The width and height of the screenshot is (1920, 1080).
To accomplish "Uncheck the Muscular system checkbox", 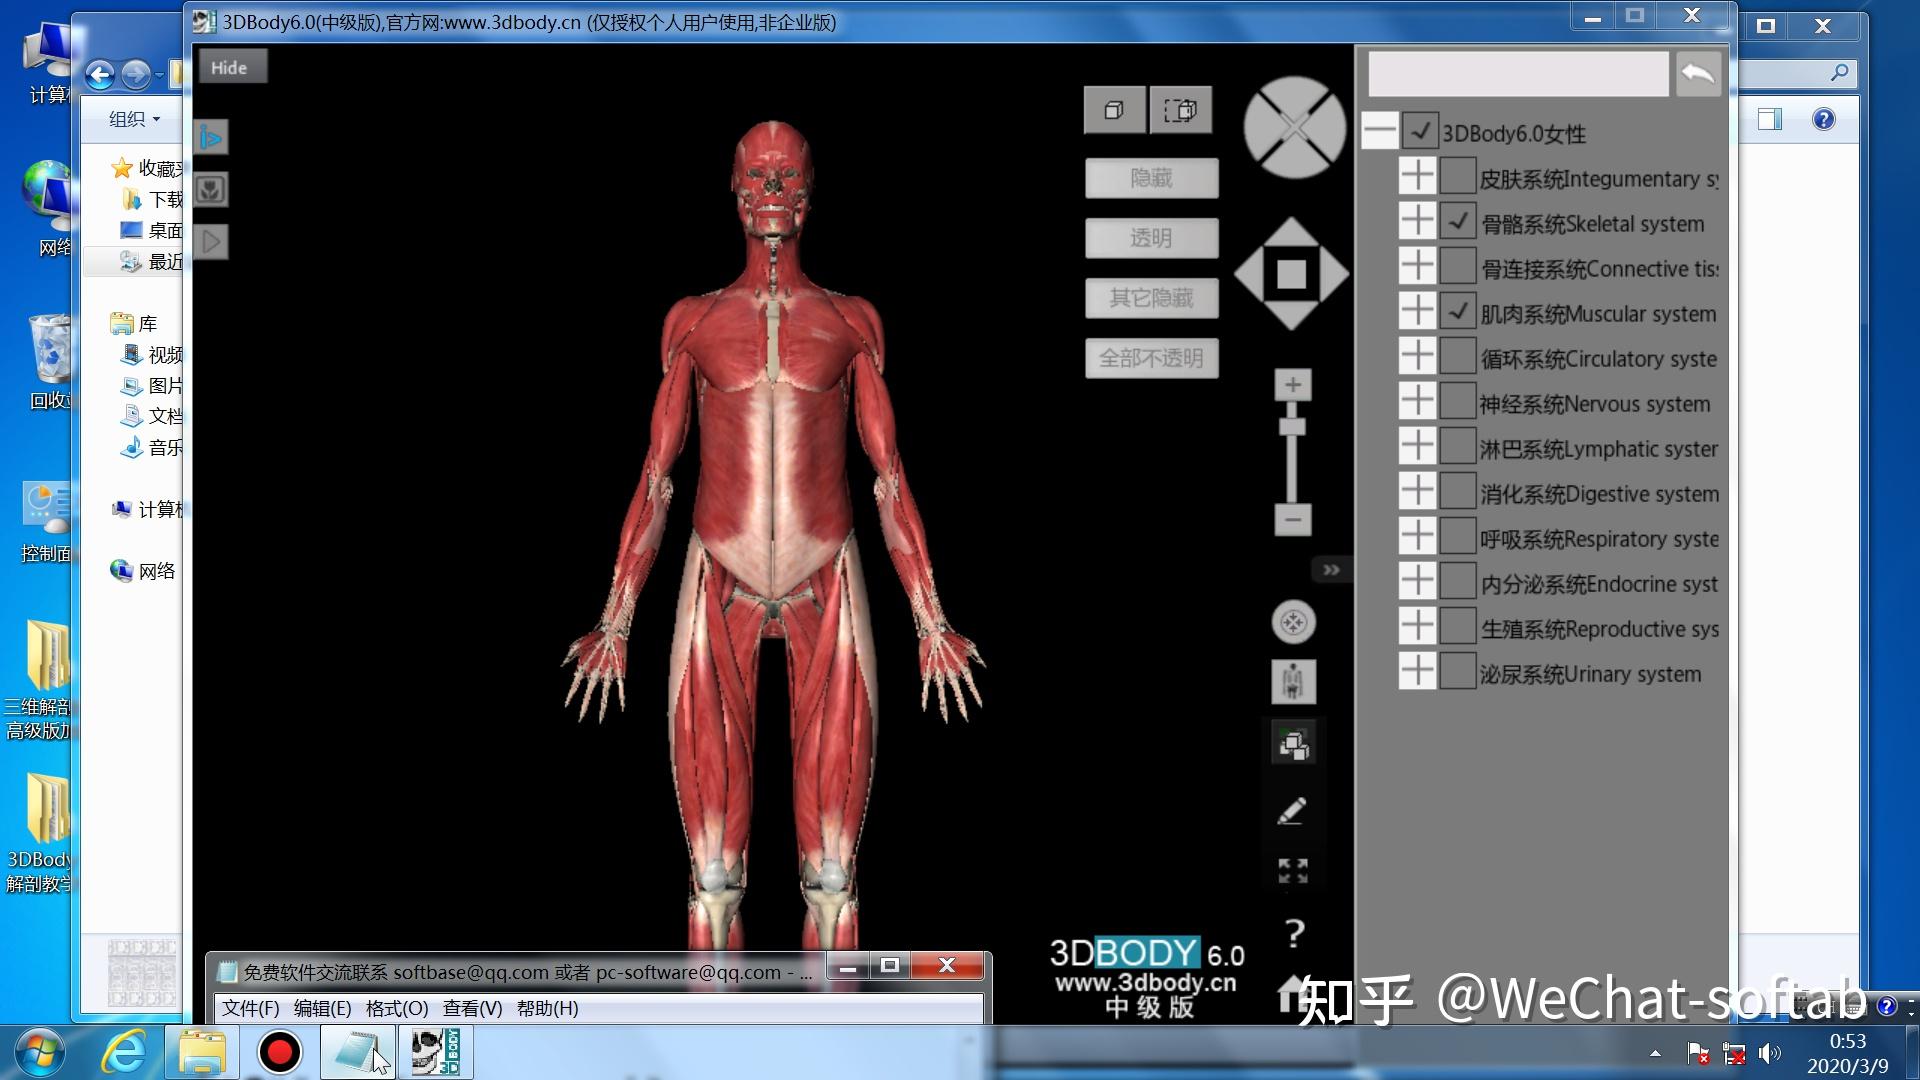I will point(1458,311).
